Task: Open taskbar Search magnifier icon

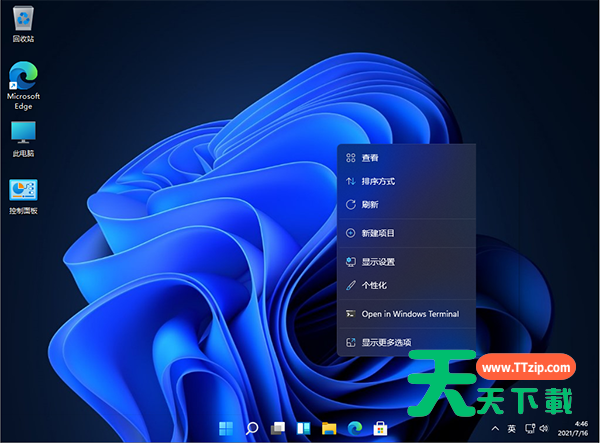Action: (252, 428)
